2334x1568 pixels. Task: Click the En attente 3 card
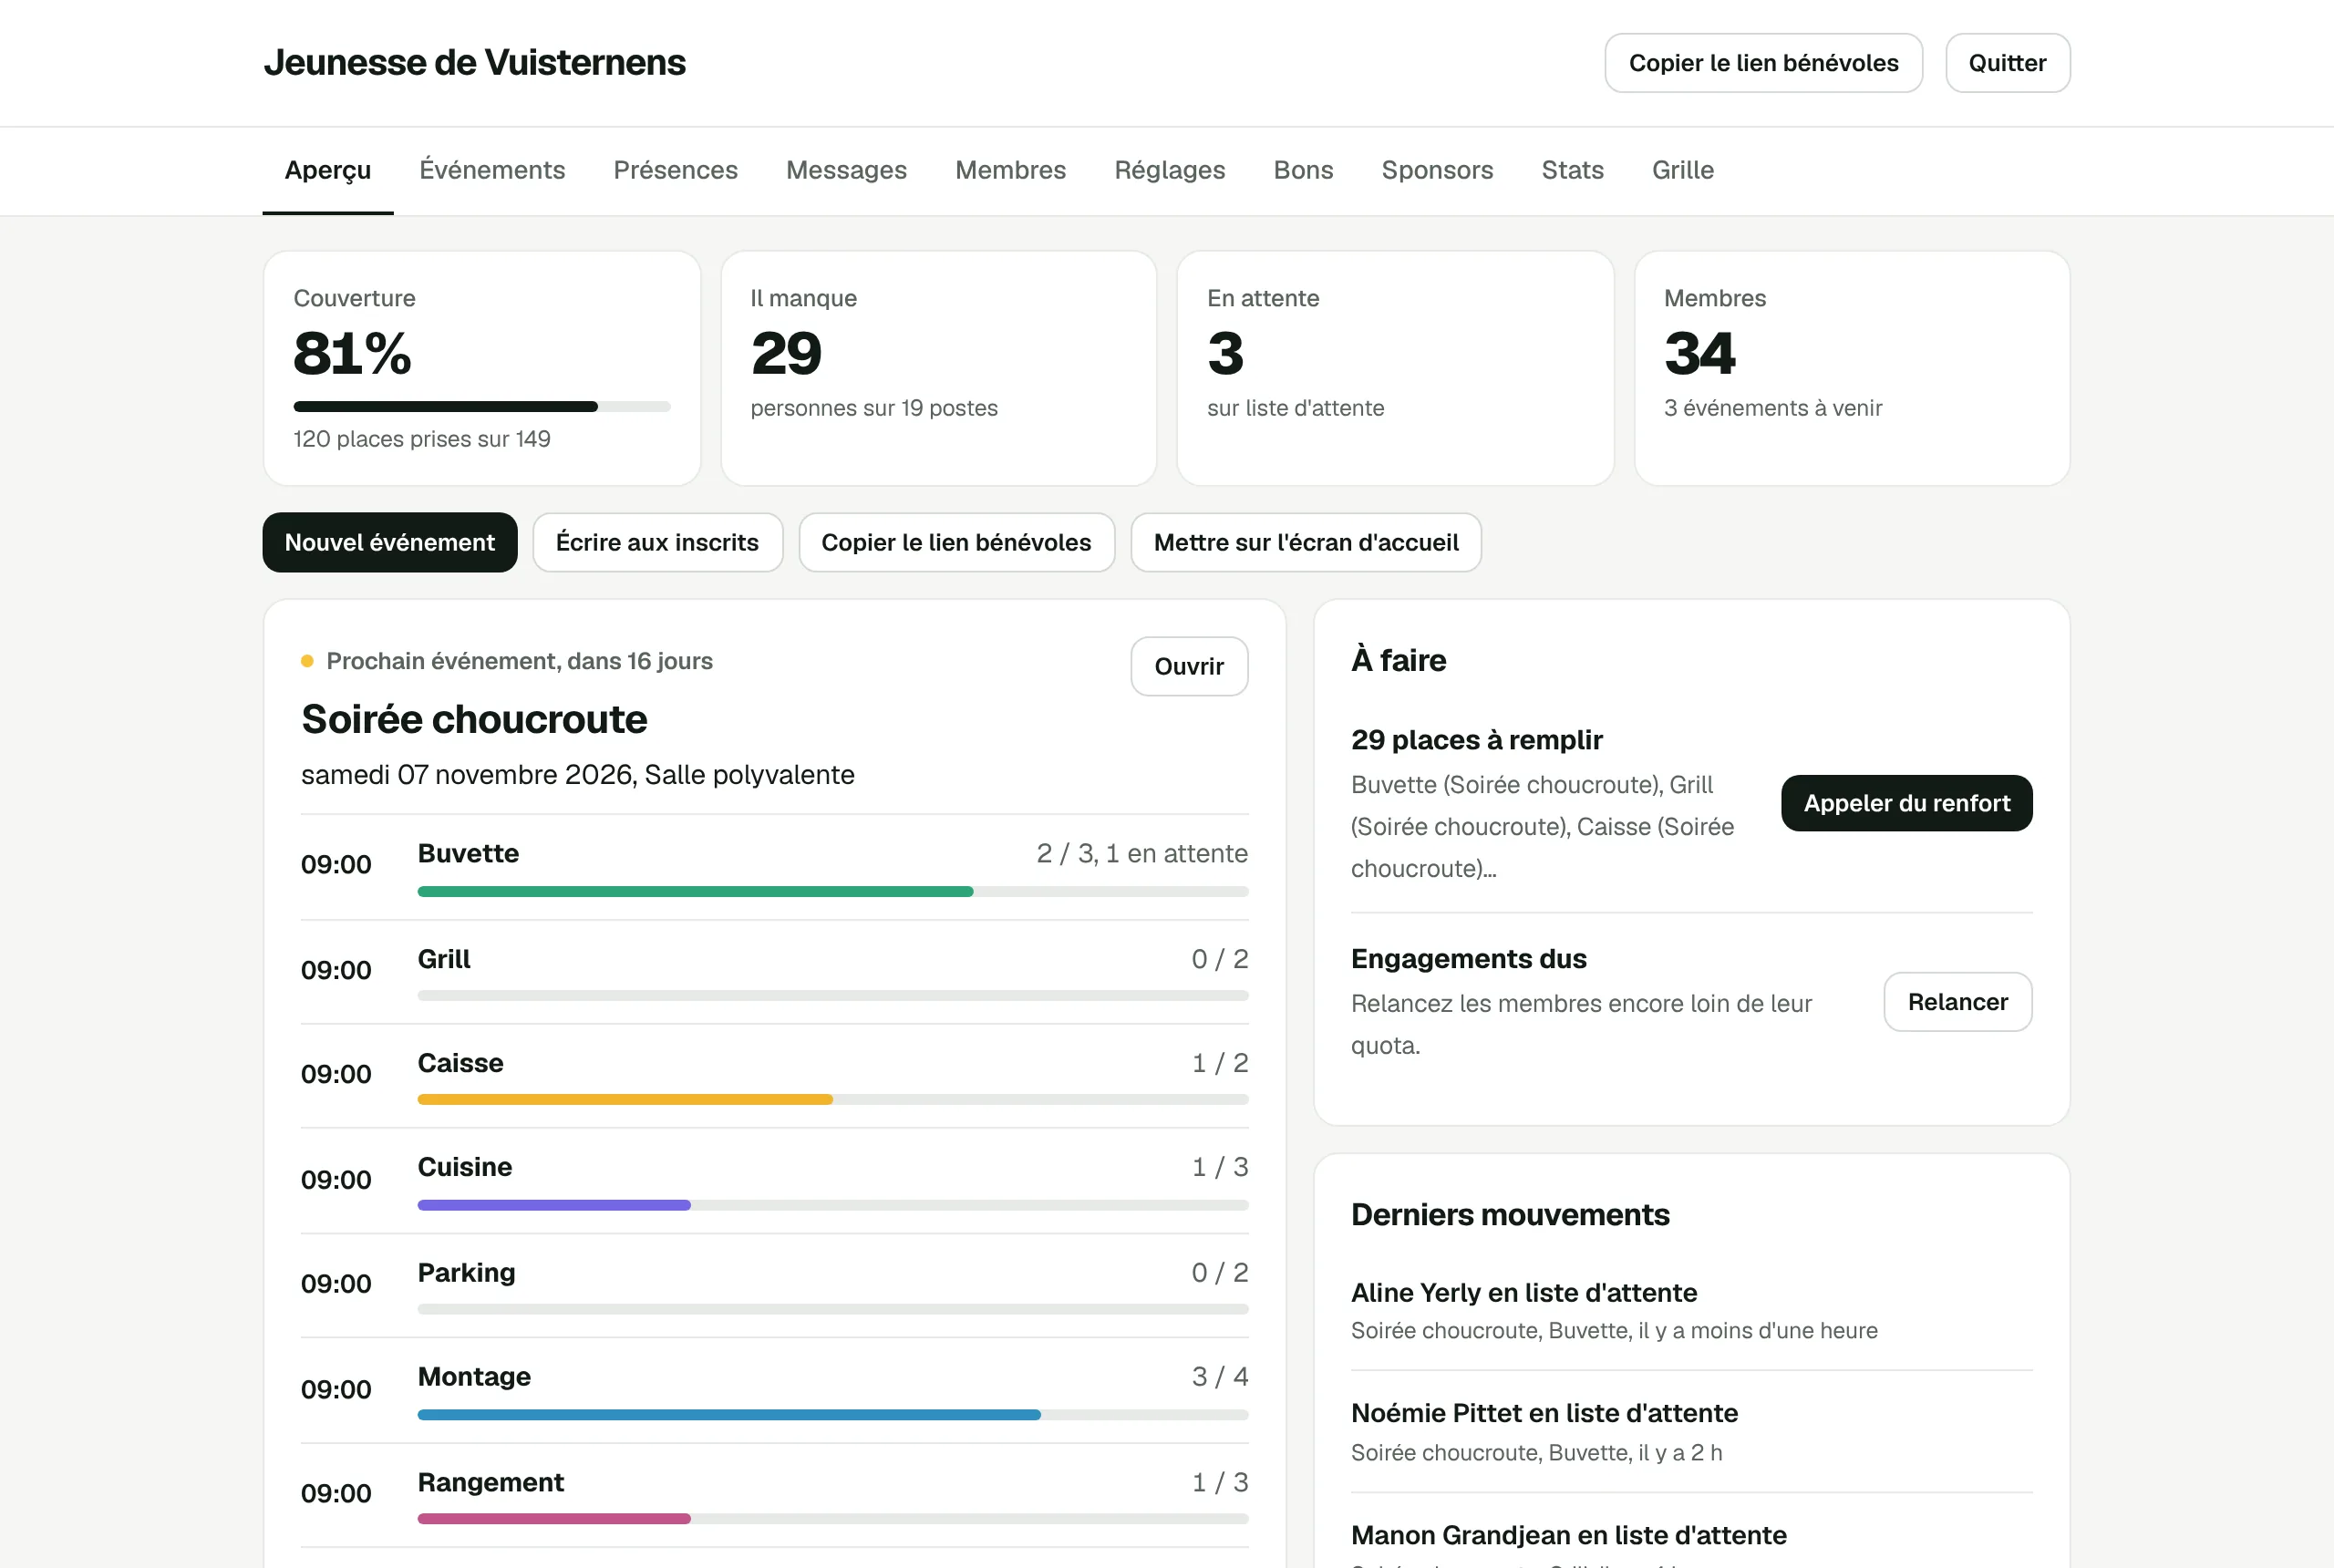1395,368
